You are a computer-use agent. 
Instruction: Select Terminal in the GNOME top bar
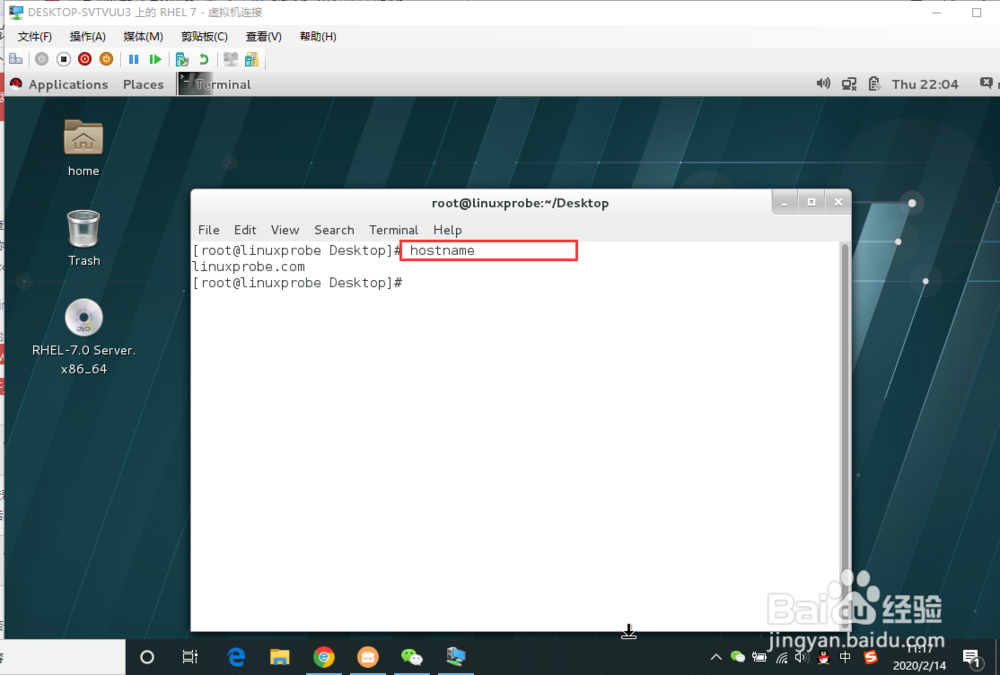tap(222, 84)
